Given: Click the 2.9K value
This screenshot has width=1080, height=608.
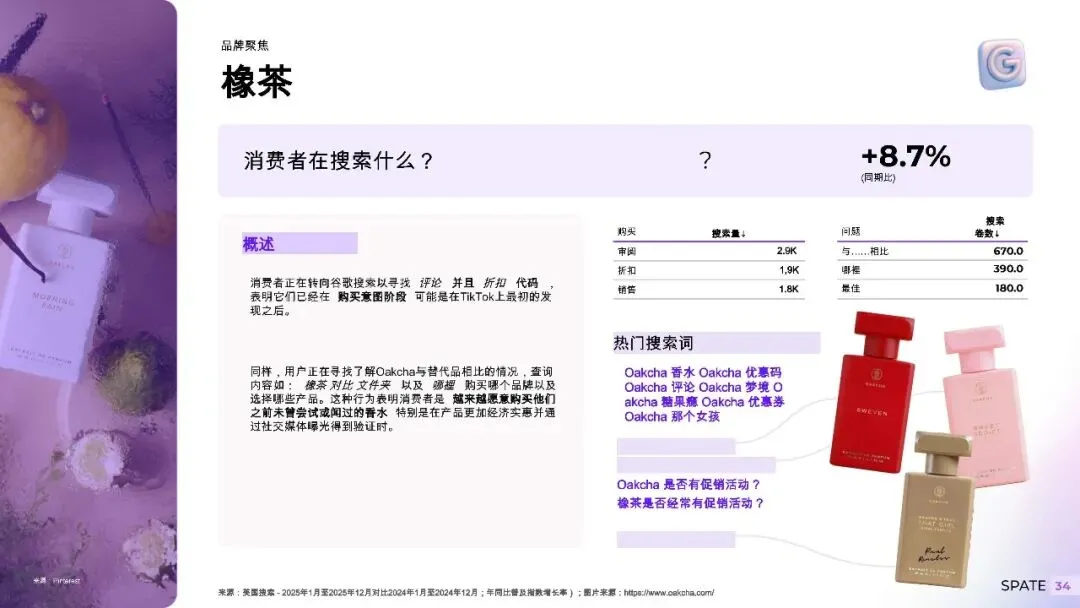Looking at the screenshot, I should point(787,251).
